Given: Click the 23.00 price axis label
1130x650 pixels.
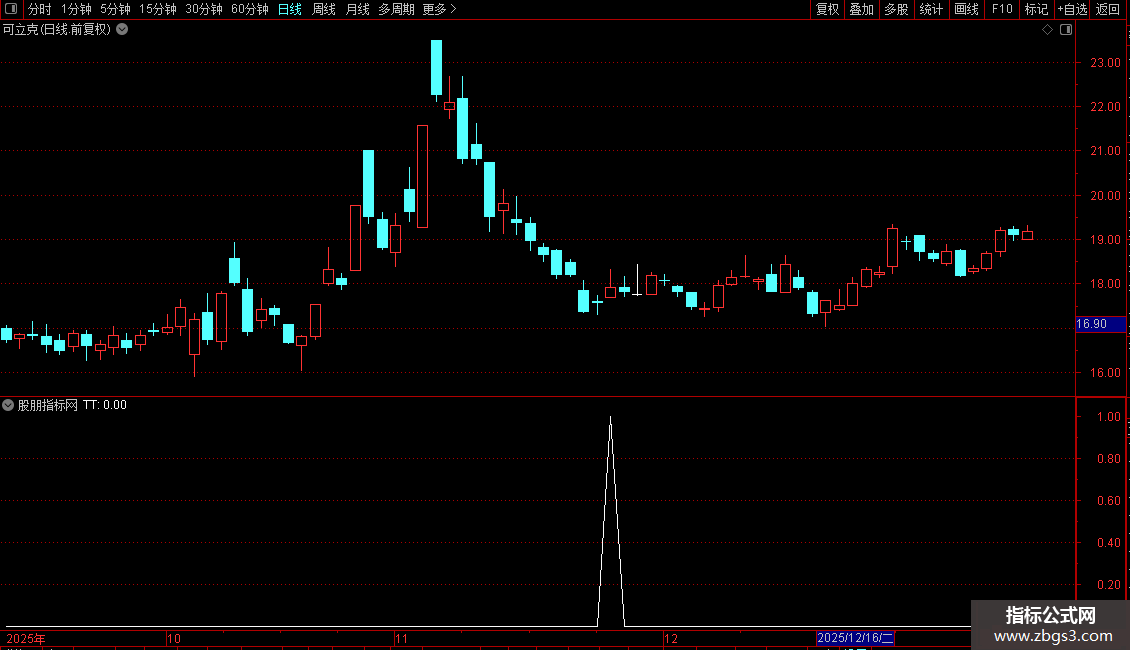Looking at the screenshot, I should point(1105,63).
